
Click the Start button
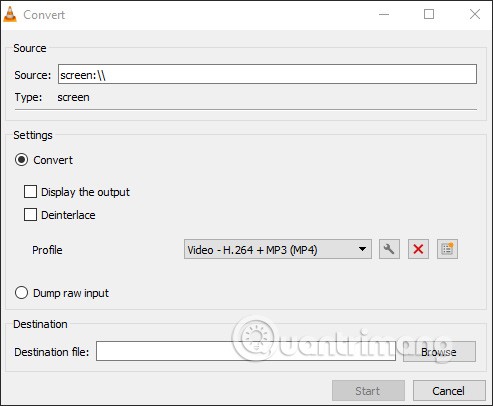[x=368, y=391]
